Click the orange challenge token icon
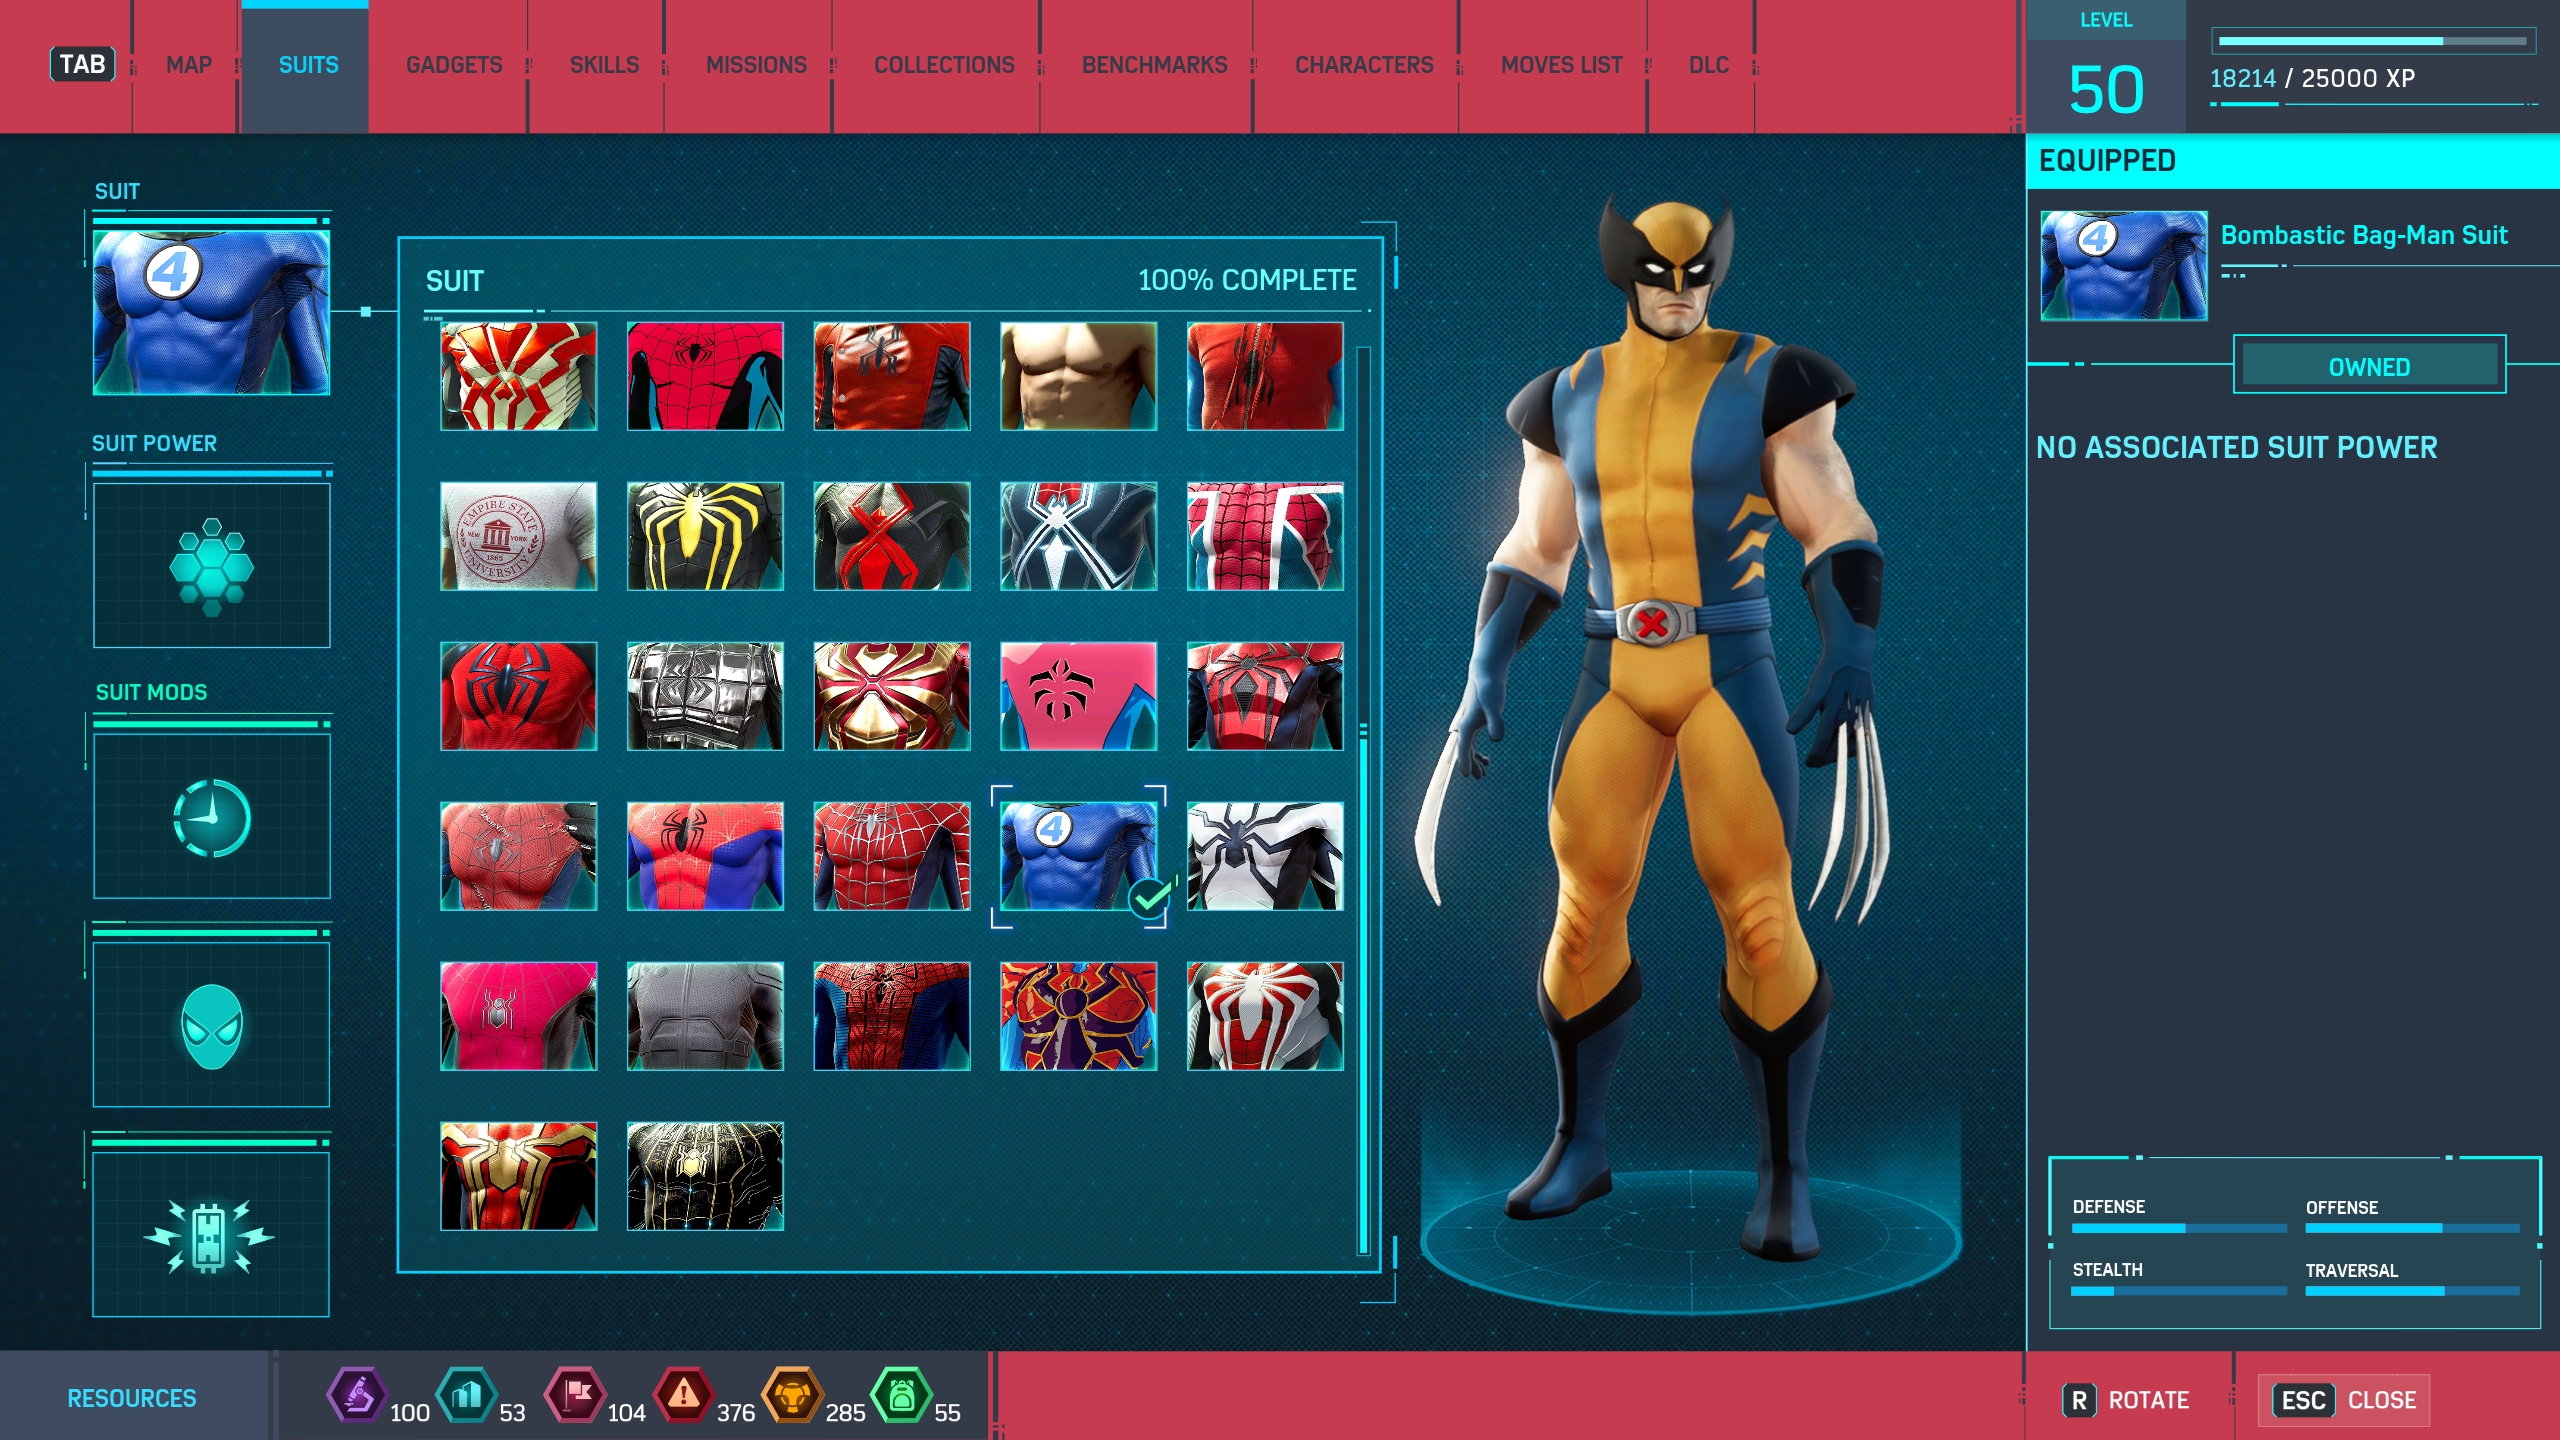The image size is (2560, 1440). [x=792, y=1396]
